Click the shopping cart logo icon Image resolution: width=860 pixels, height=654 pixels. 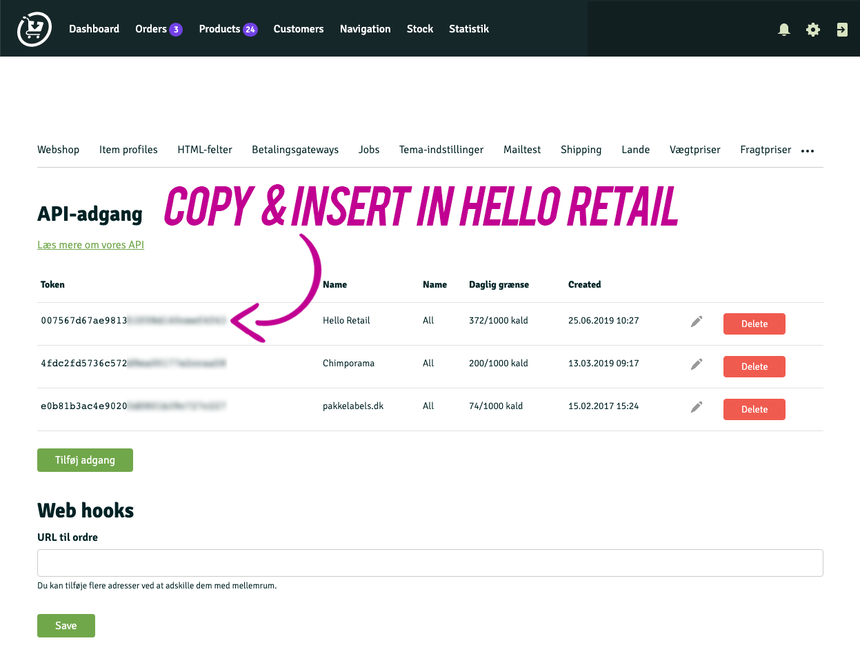click(x=34, y=29)
